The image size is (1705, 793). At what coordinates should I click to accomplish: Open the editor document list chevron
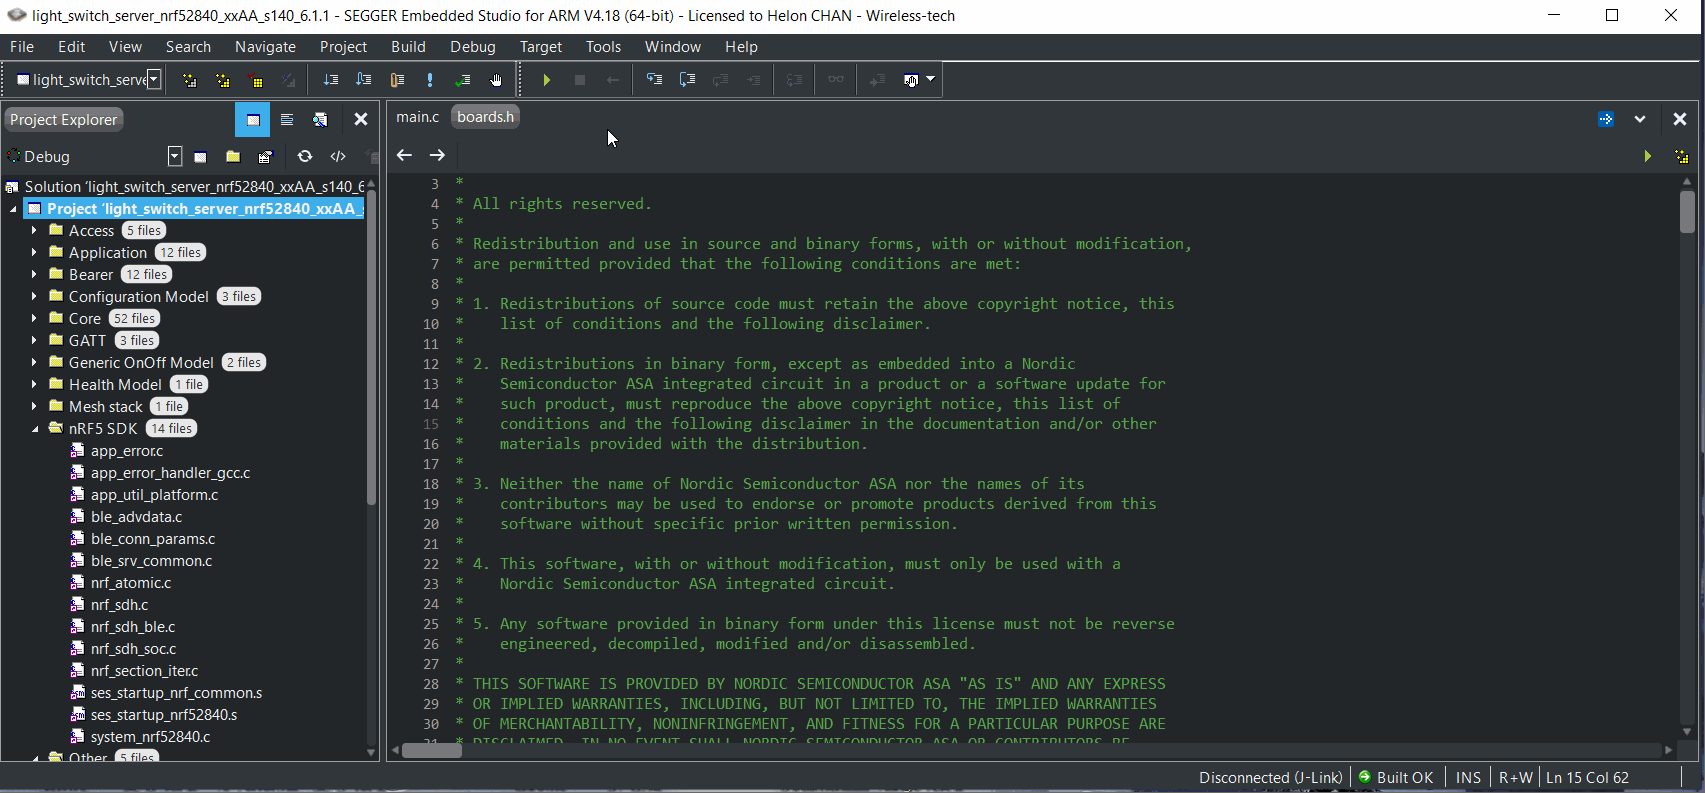[1640, 119]
